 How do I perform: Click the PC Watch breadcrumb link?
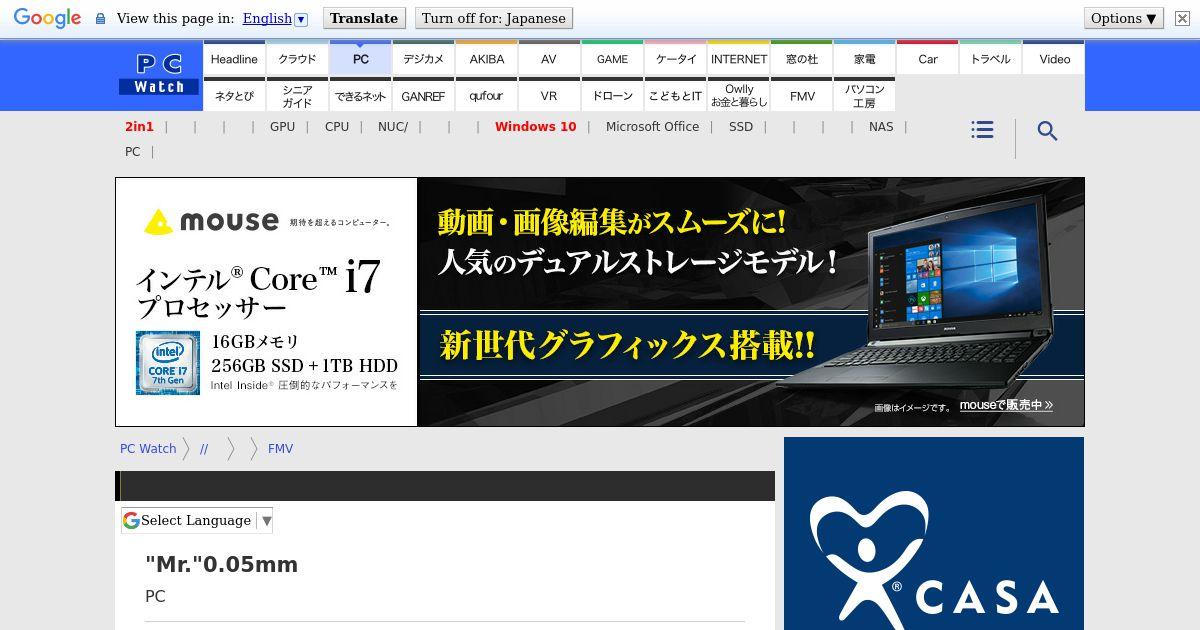(148, 449)
